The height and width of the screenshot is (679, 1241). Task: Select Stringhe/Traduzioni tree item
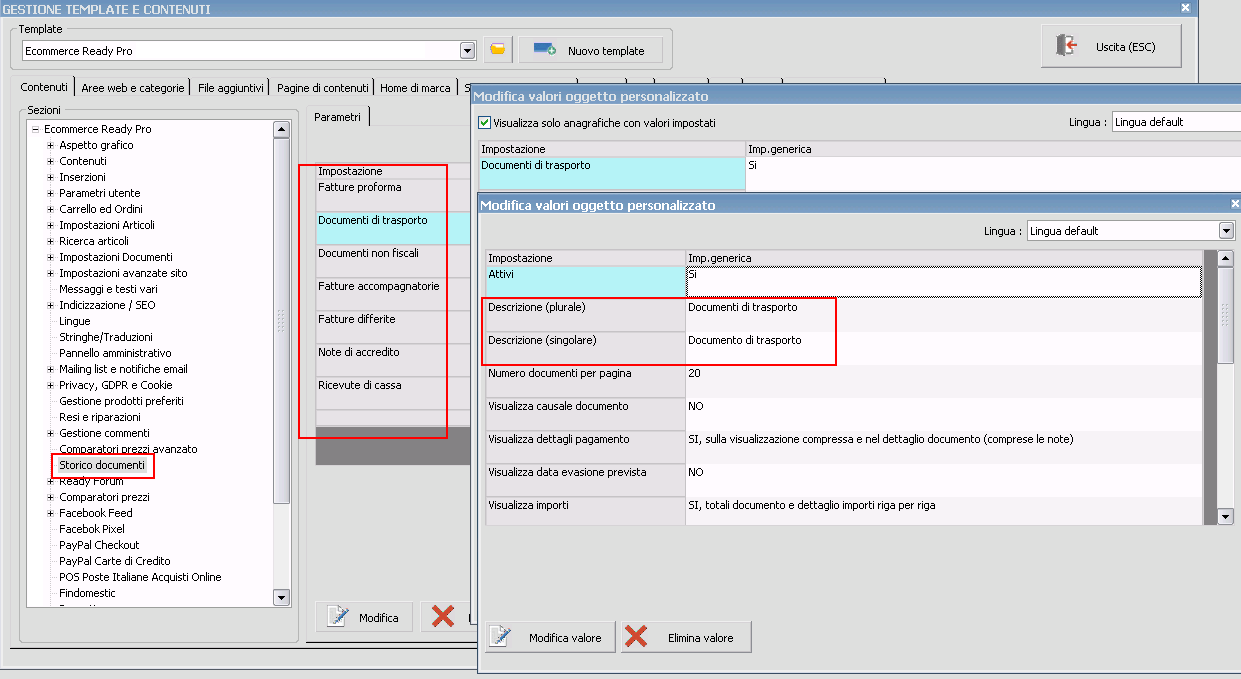click(106, 337)
